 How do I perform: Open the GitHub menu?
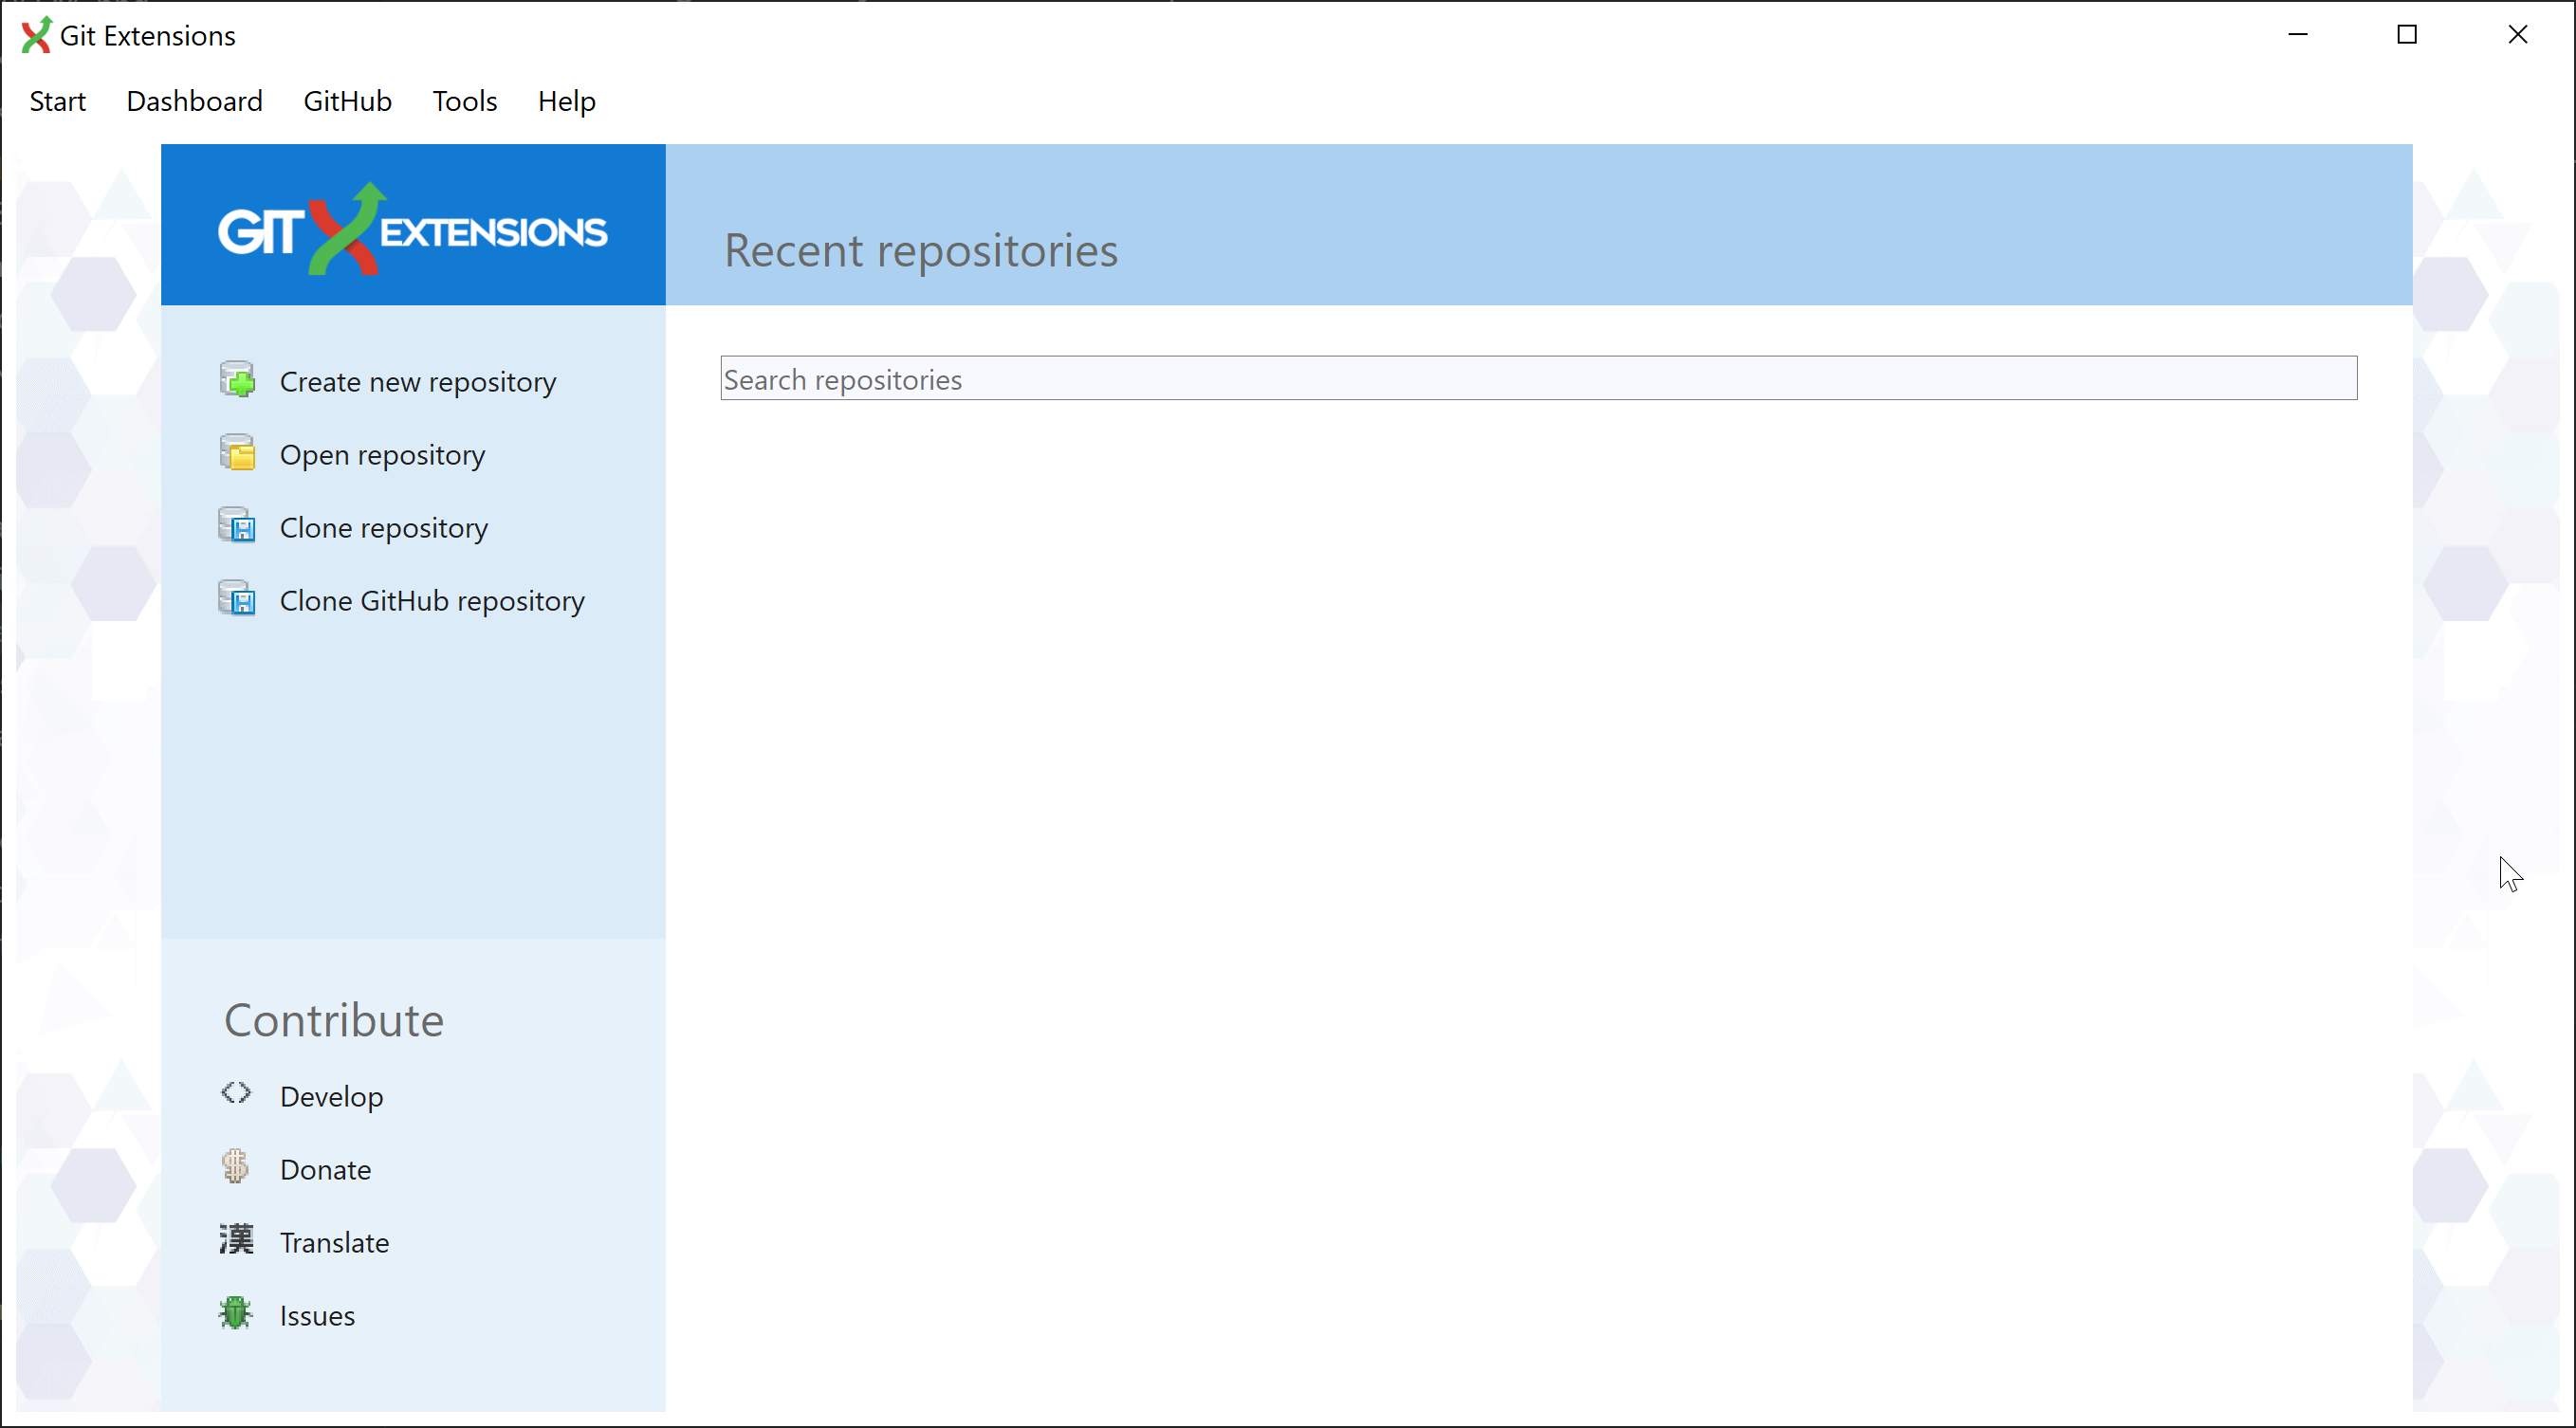coord(347,101)
